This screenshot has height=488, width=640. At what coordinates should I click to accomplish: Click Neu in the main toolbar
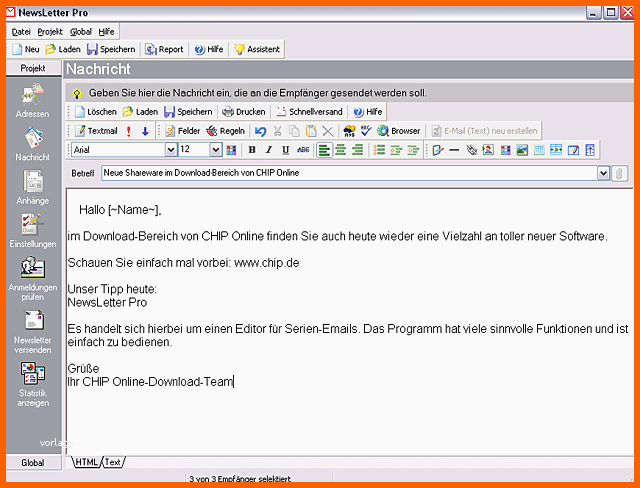click(x=26, y=49)
